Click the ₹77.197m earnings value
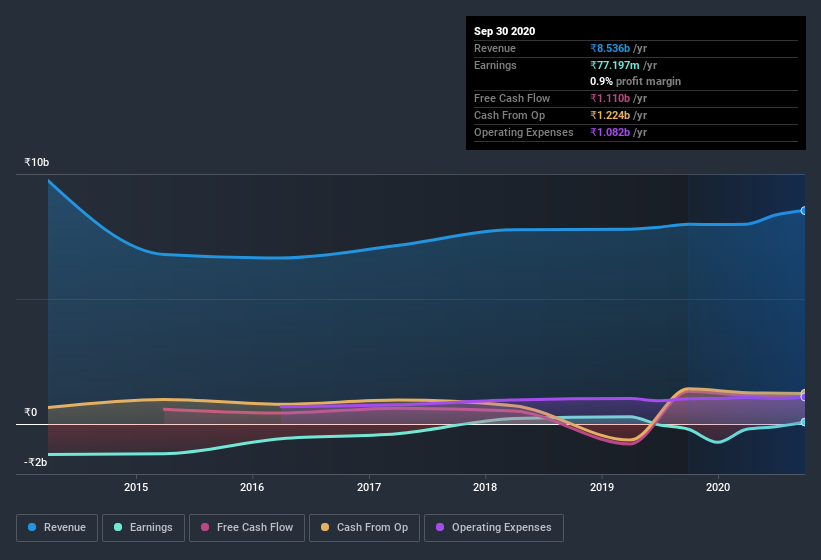Image resolution: width=821 pixels, height=560 pixels. (x=615, y=65)
